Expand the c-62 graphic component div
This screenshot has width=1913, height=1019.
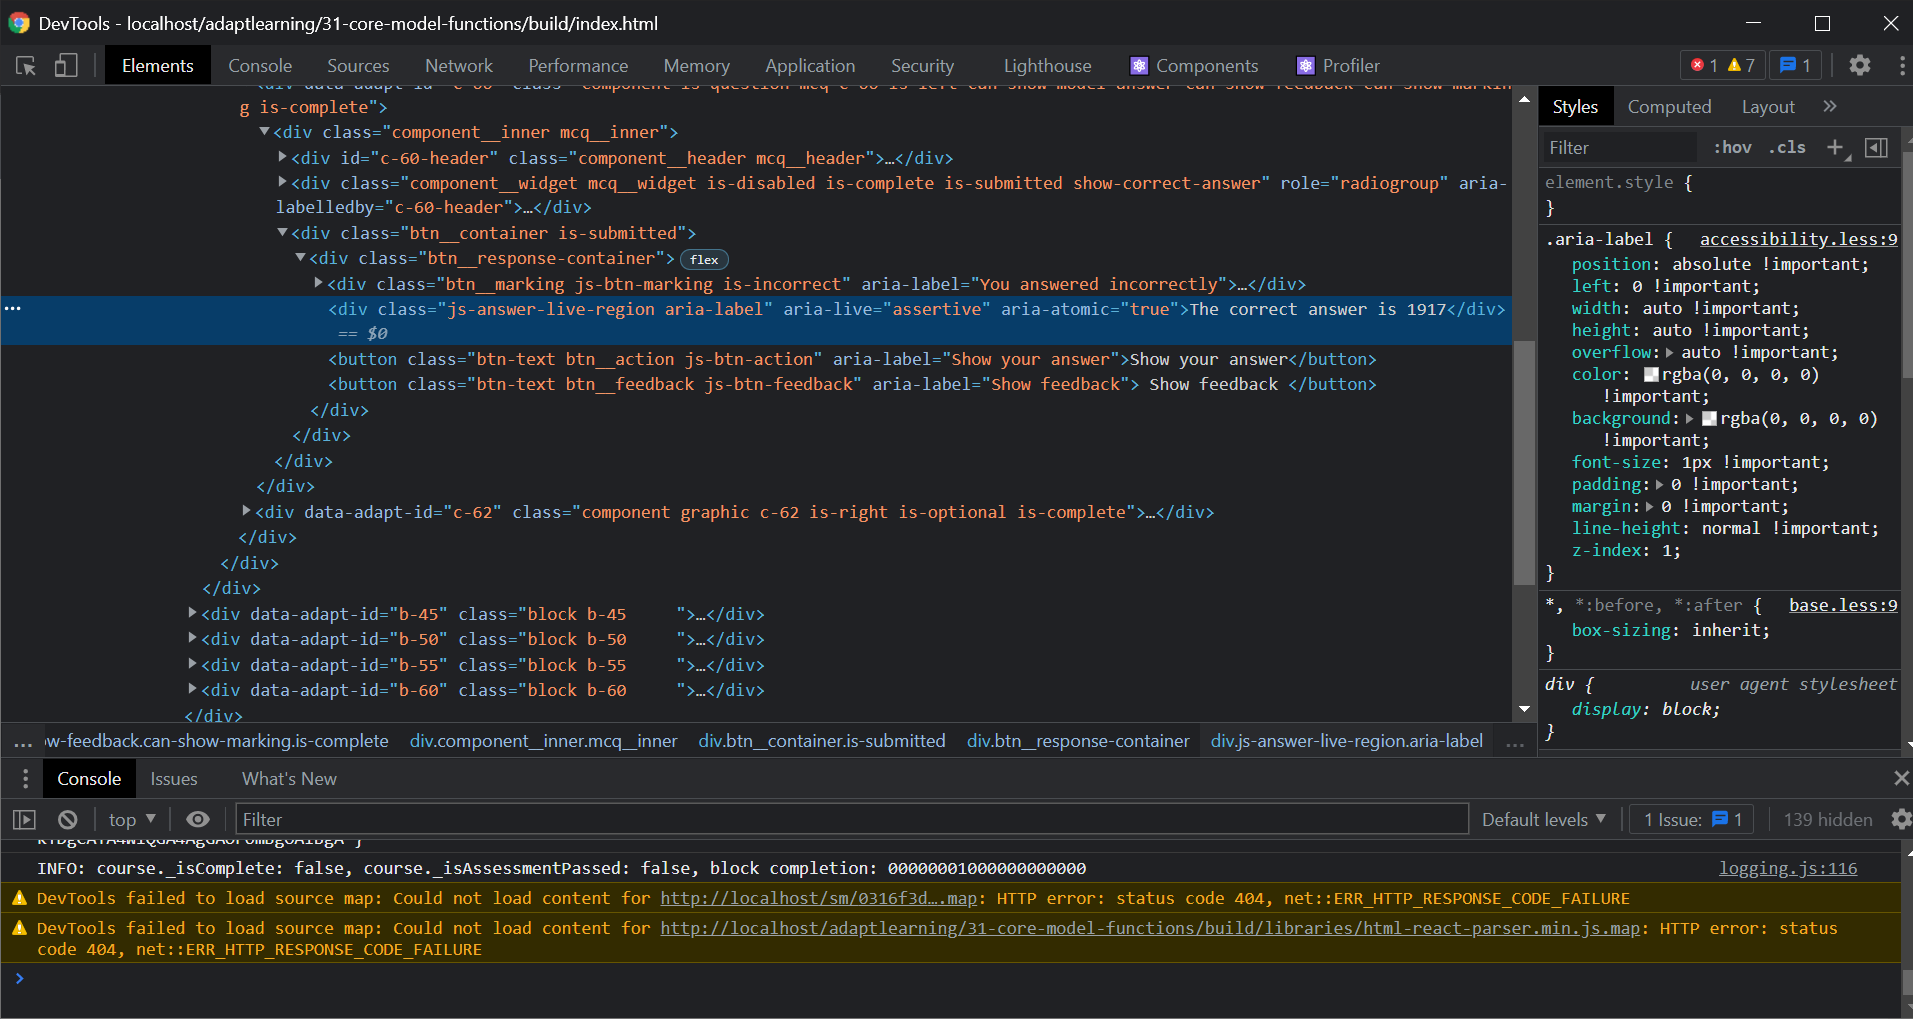(x=246, y=511)
